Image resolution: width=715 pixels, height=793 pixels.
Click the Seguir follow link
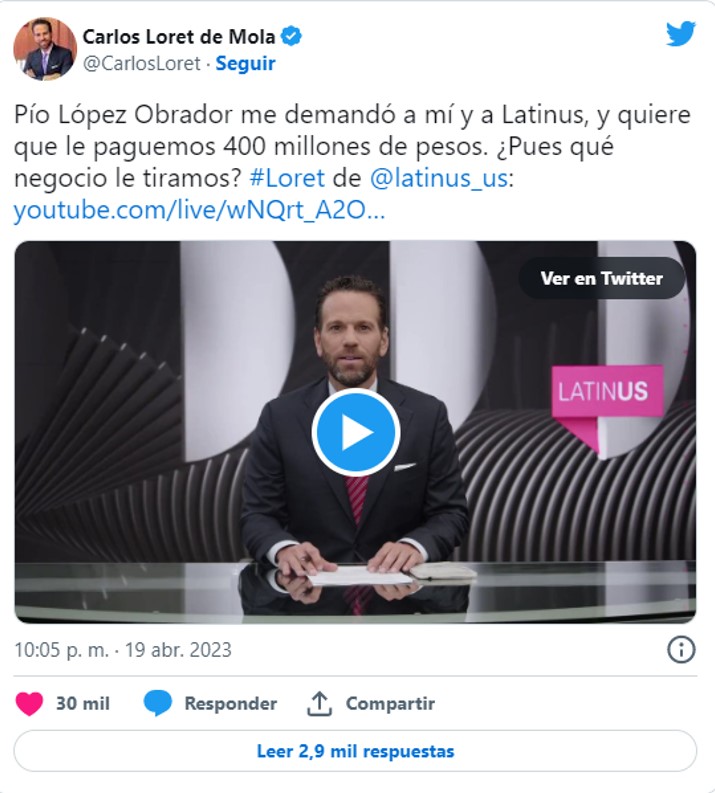click(245, 64)
